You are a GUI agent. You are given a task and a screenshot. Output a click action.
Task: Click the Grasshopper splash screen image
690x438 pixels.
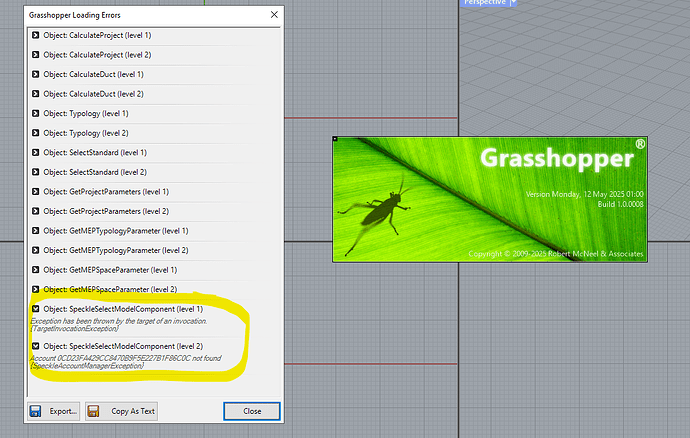[x=490, y=199]
